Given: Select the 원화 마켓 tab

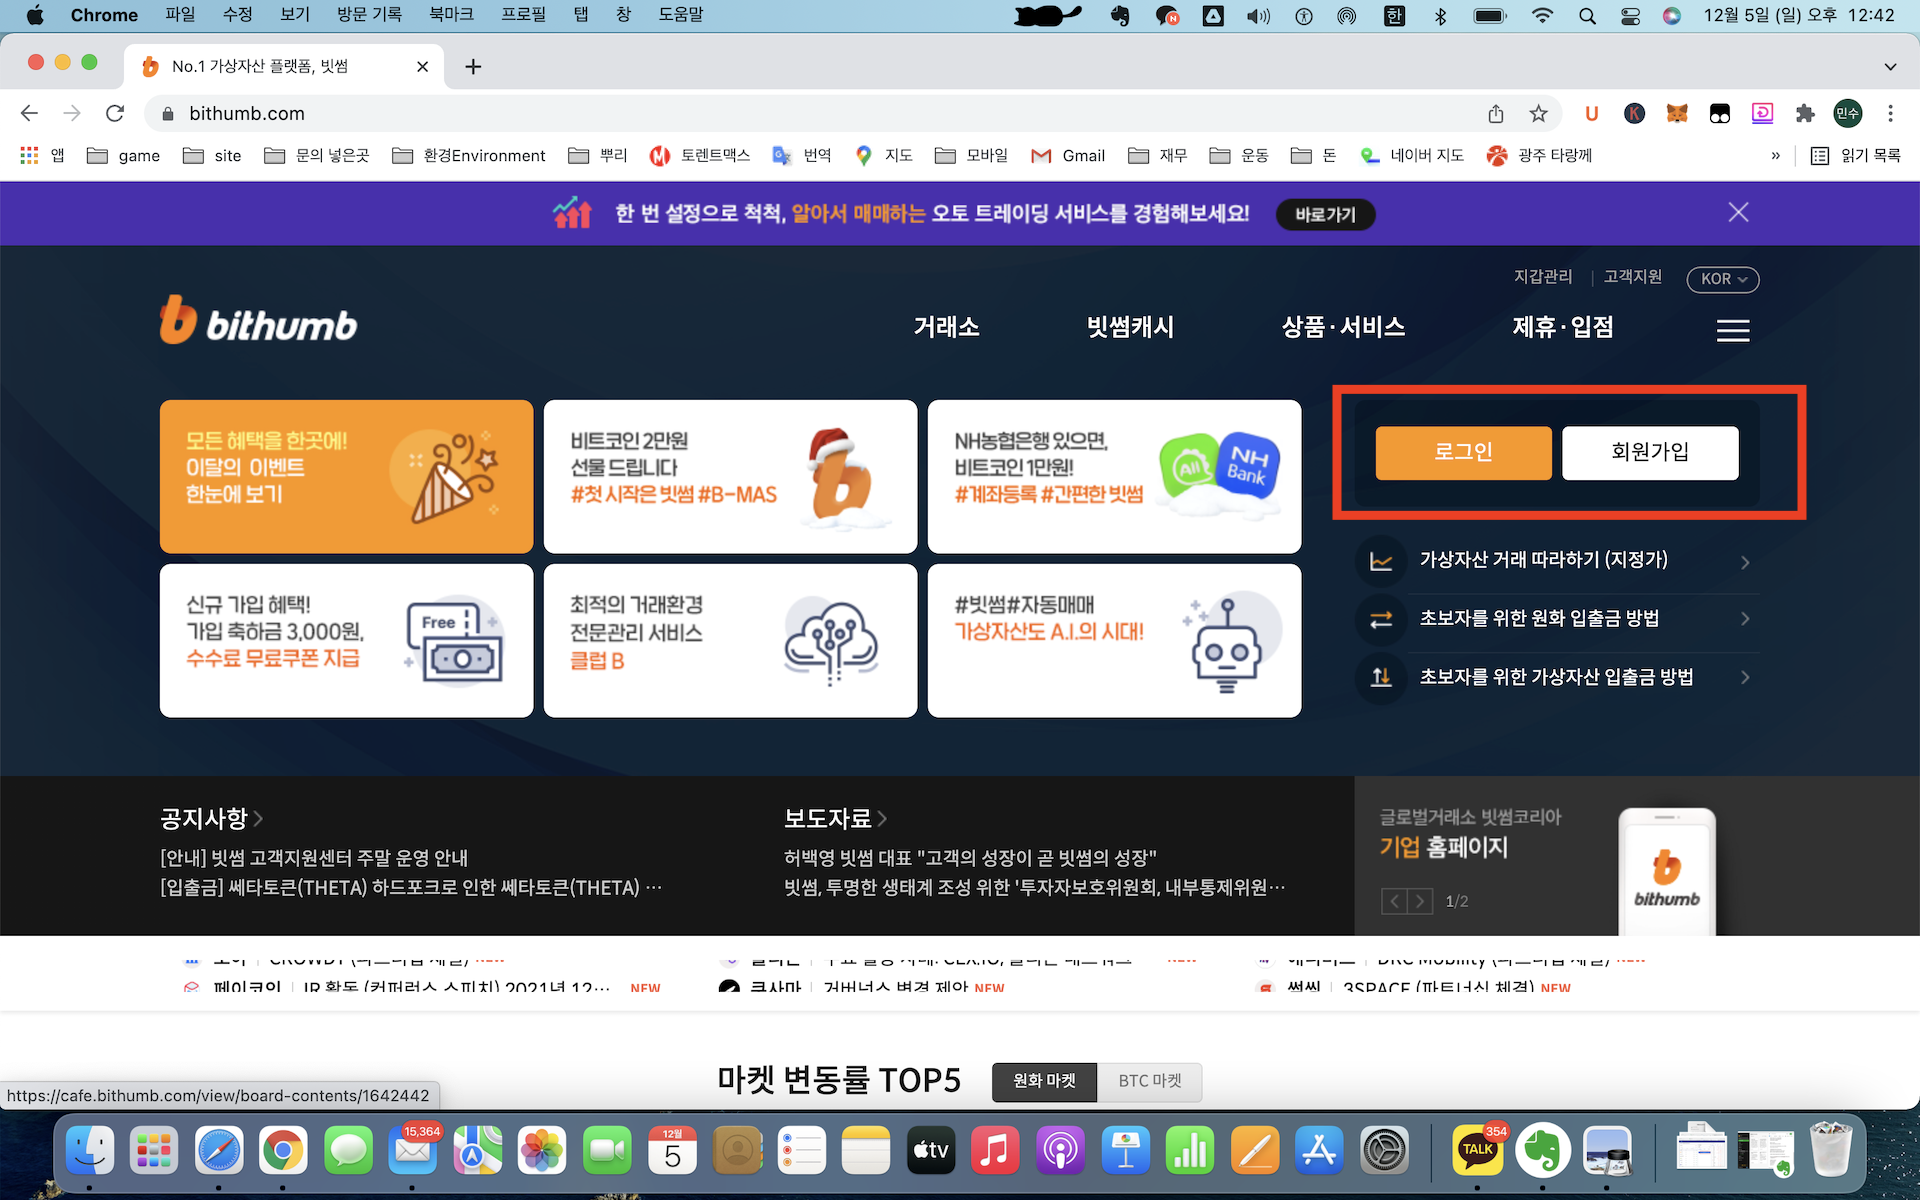Looking at the screenshot, I should click(1044, 1081).
